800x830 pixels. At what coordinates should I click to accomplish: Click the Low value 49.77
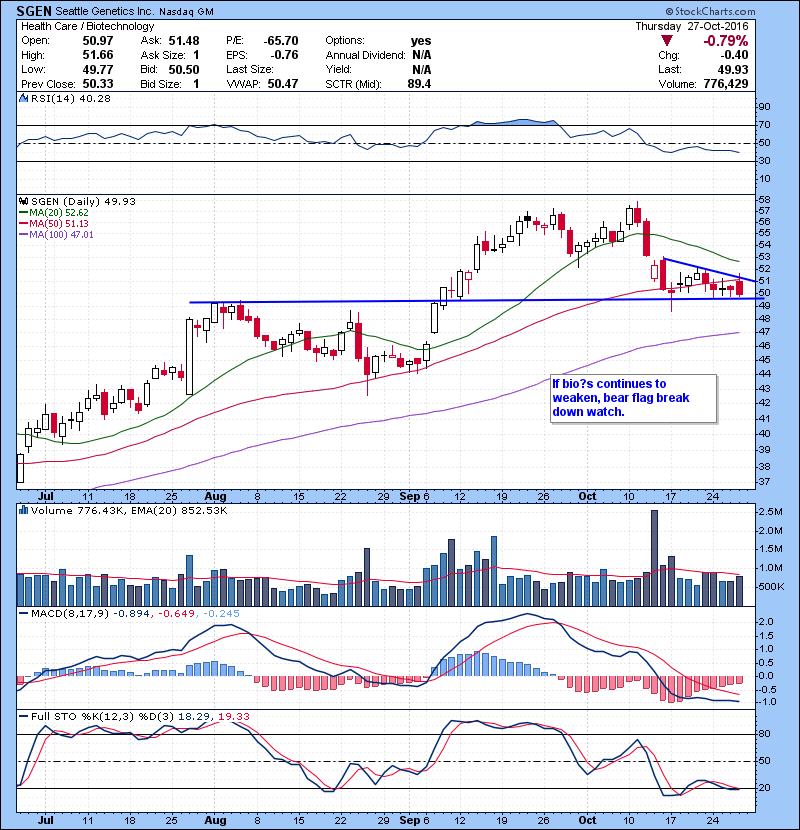point(98,69)
